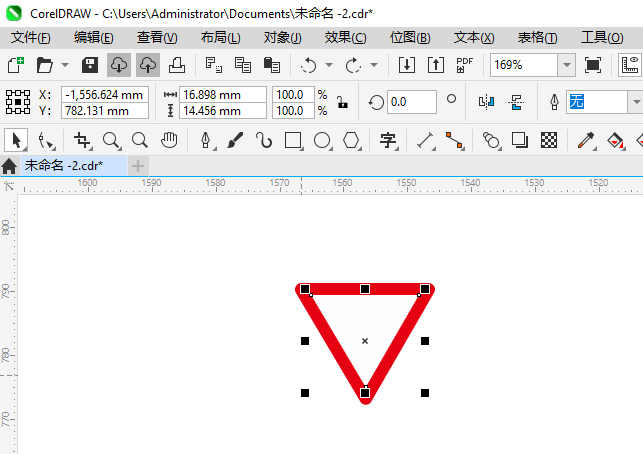This screenshot has width=643, height=454.
Task: Click the Publish to PDF icon
Action: 465,65
